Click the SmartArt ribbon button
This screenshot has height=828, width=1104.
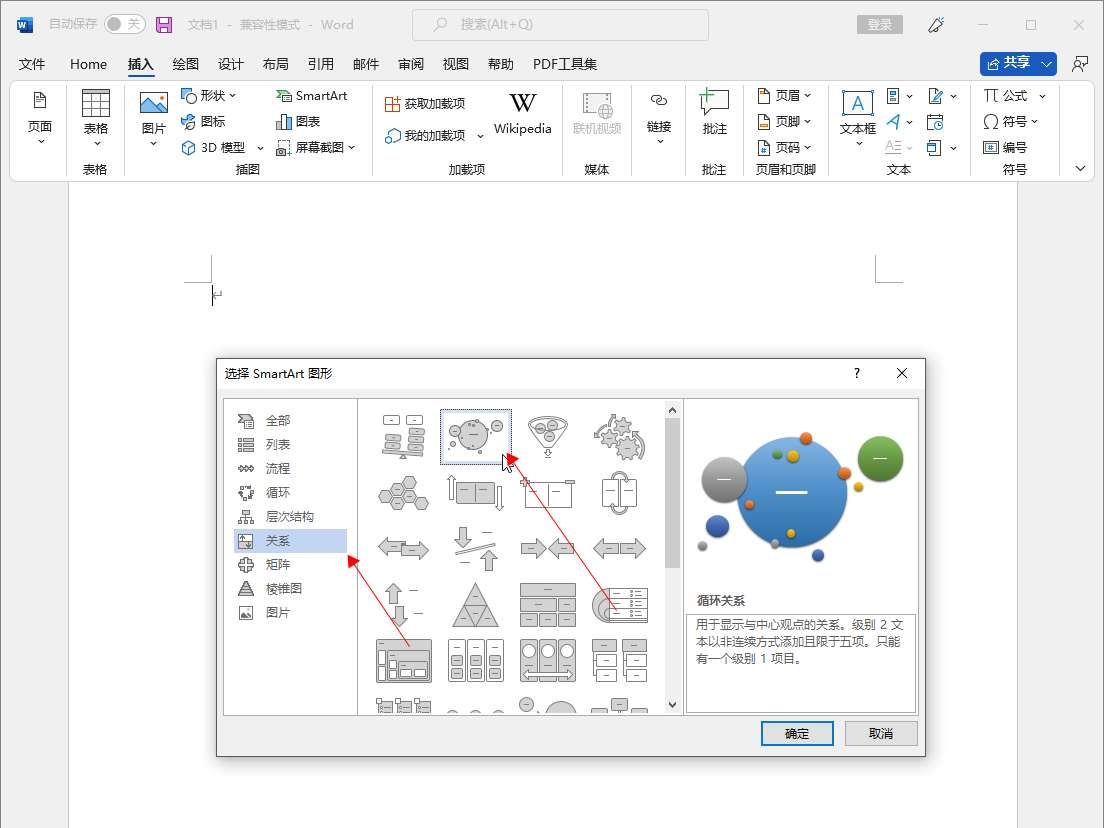point(311,95)
